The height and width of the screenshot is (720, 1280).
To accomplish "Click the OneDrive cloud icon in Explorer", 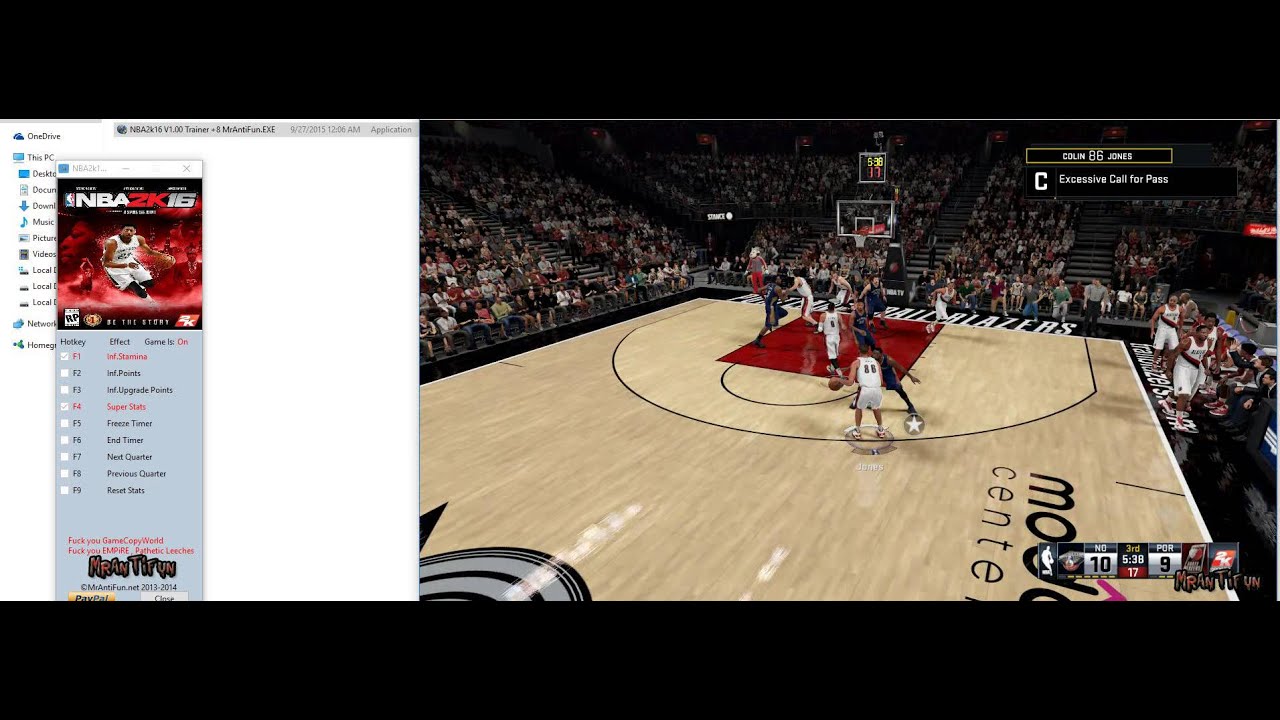I will (18, 136).
